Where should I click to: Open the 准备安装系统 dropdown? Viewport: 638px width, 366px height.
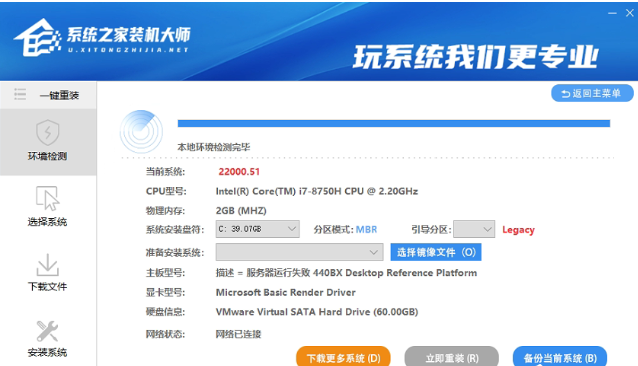299,252
